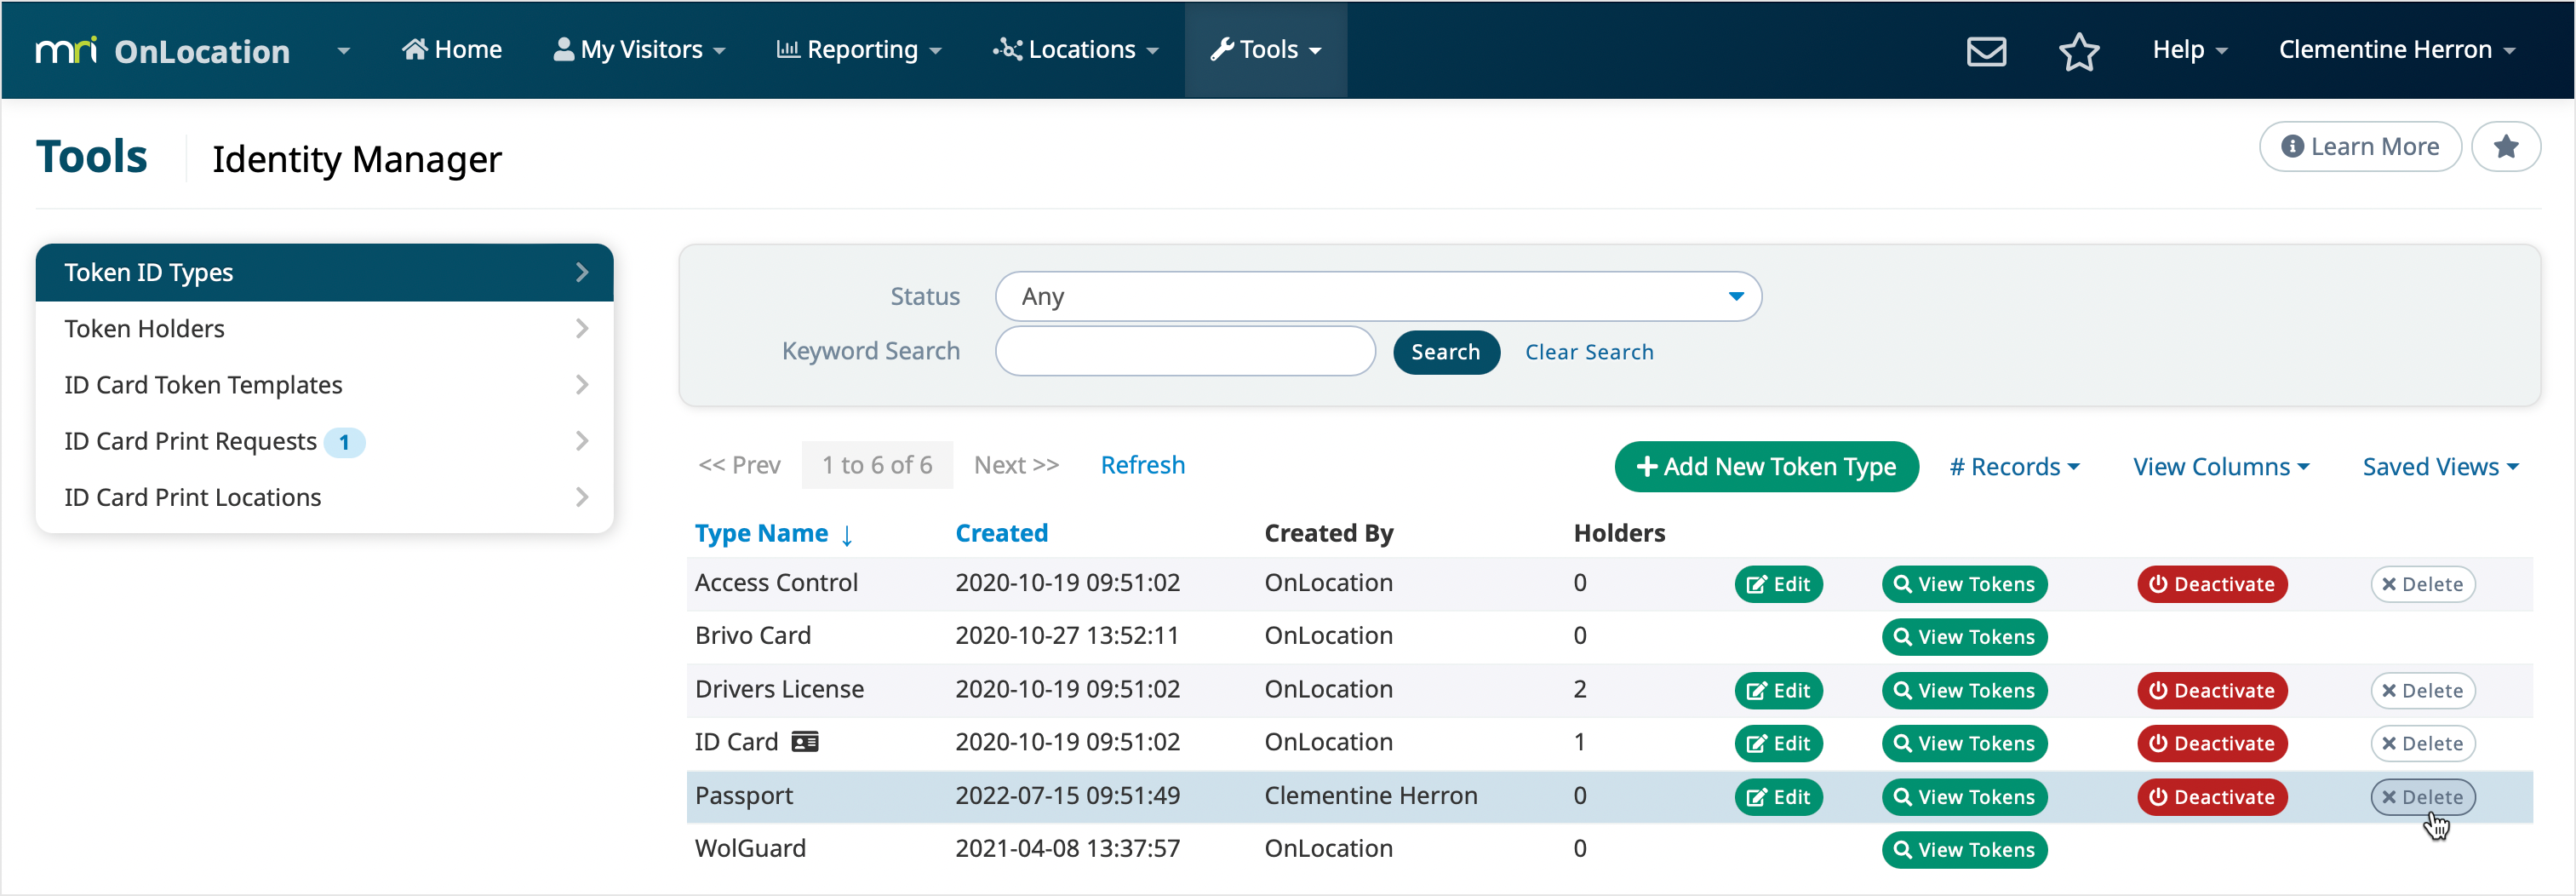Open ID Card Print Locations section
This screenshot has width=2576, height=896.
[324, 497]
